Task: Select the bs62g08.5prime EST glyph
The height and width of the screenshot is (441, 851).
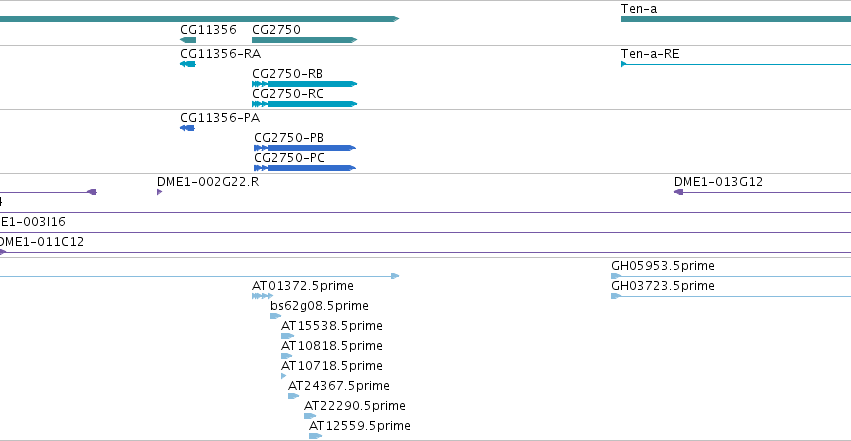Action: (x=276, y=316)
